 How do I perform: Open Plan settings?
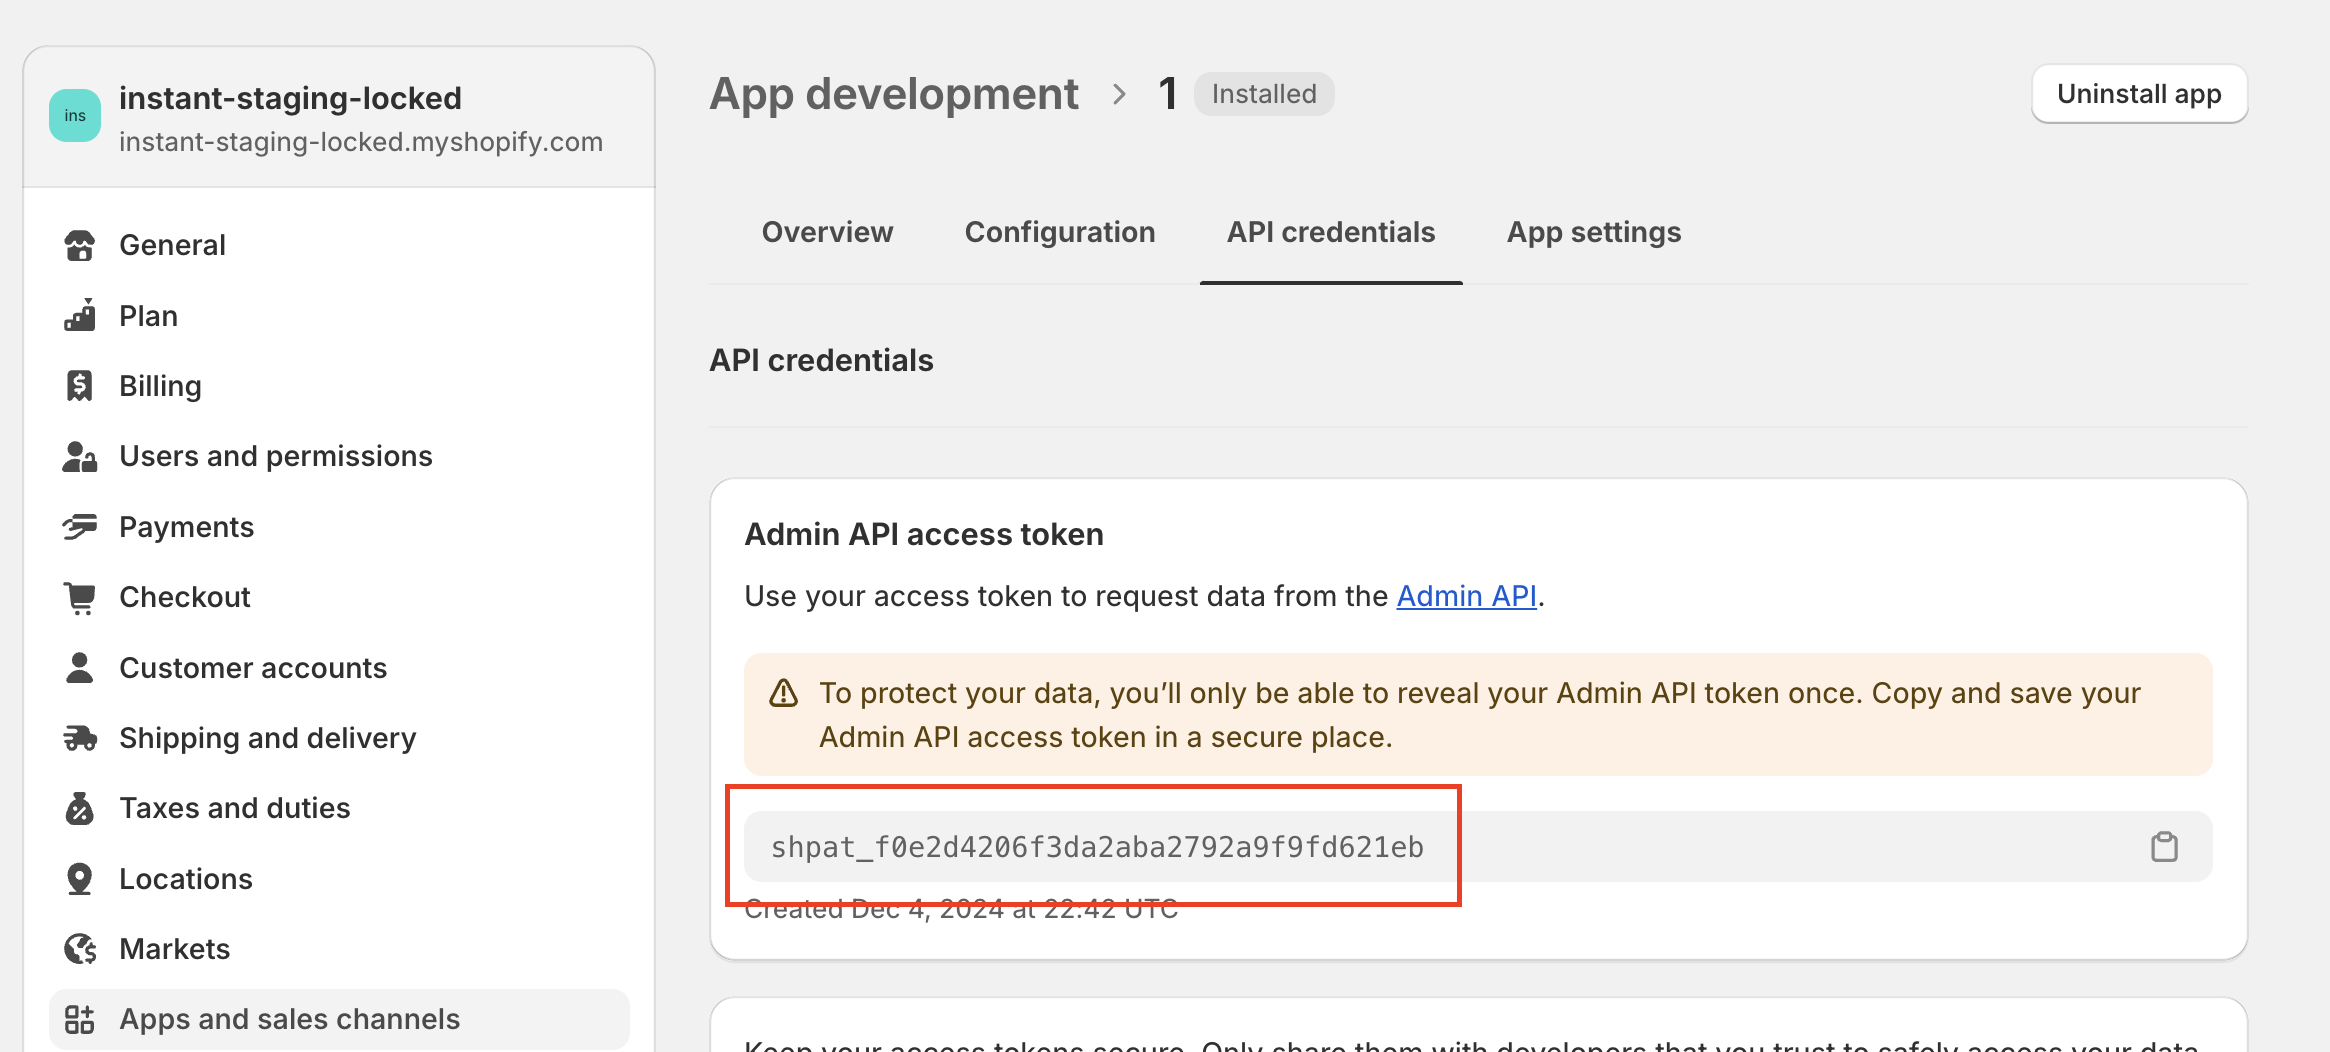tap(340, 315)
